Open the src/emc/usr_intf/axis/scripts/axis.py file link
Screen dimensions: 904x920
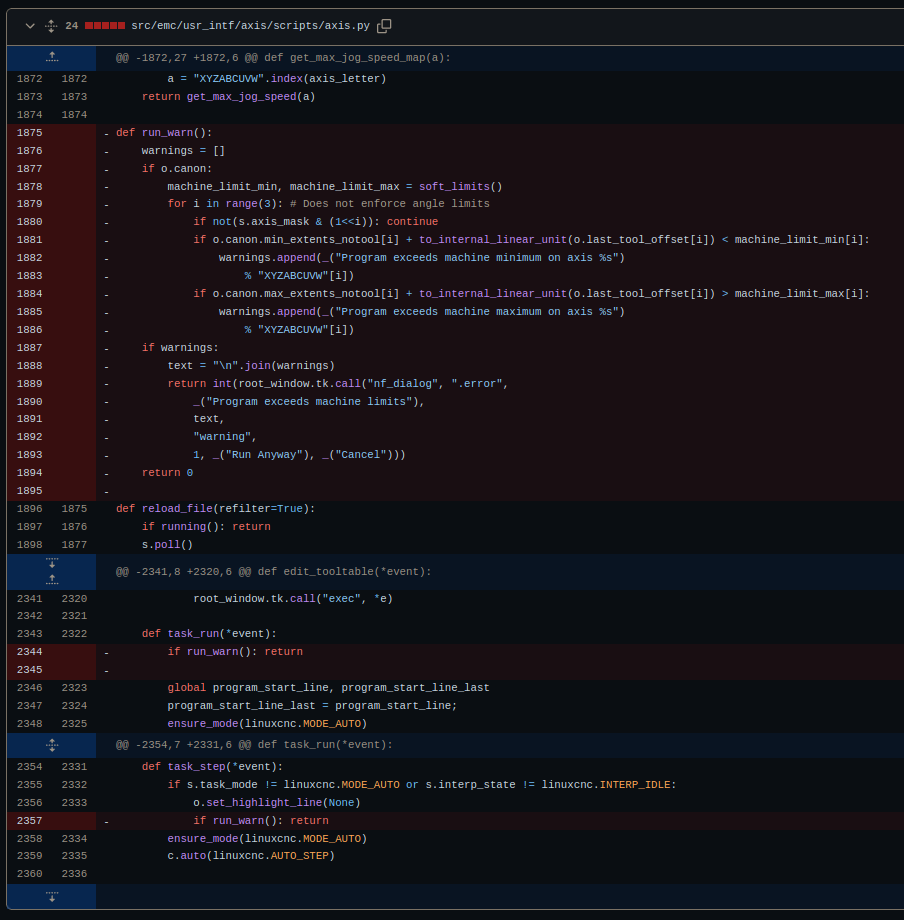click(x=250, y=26)
